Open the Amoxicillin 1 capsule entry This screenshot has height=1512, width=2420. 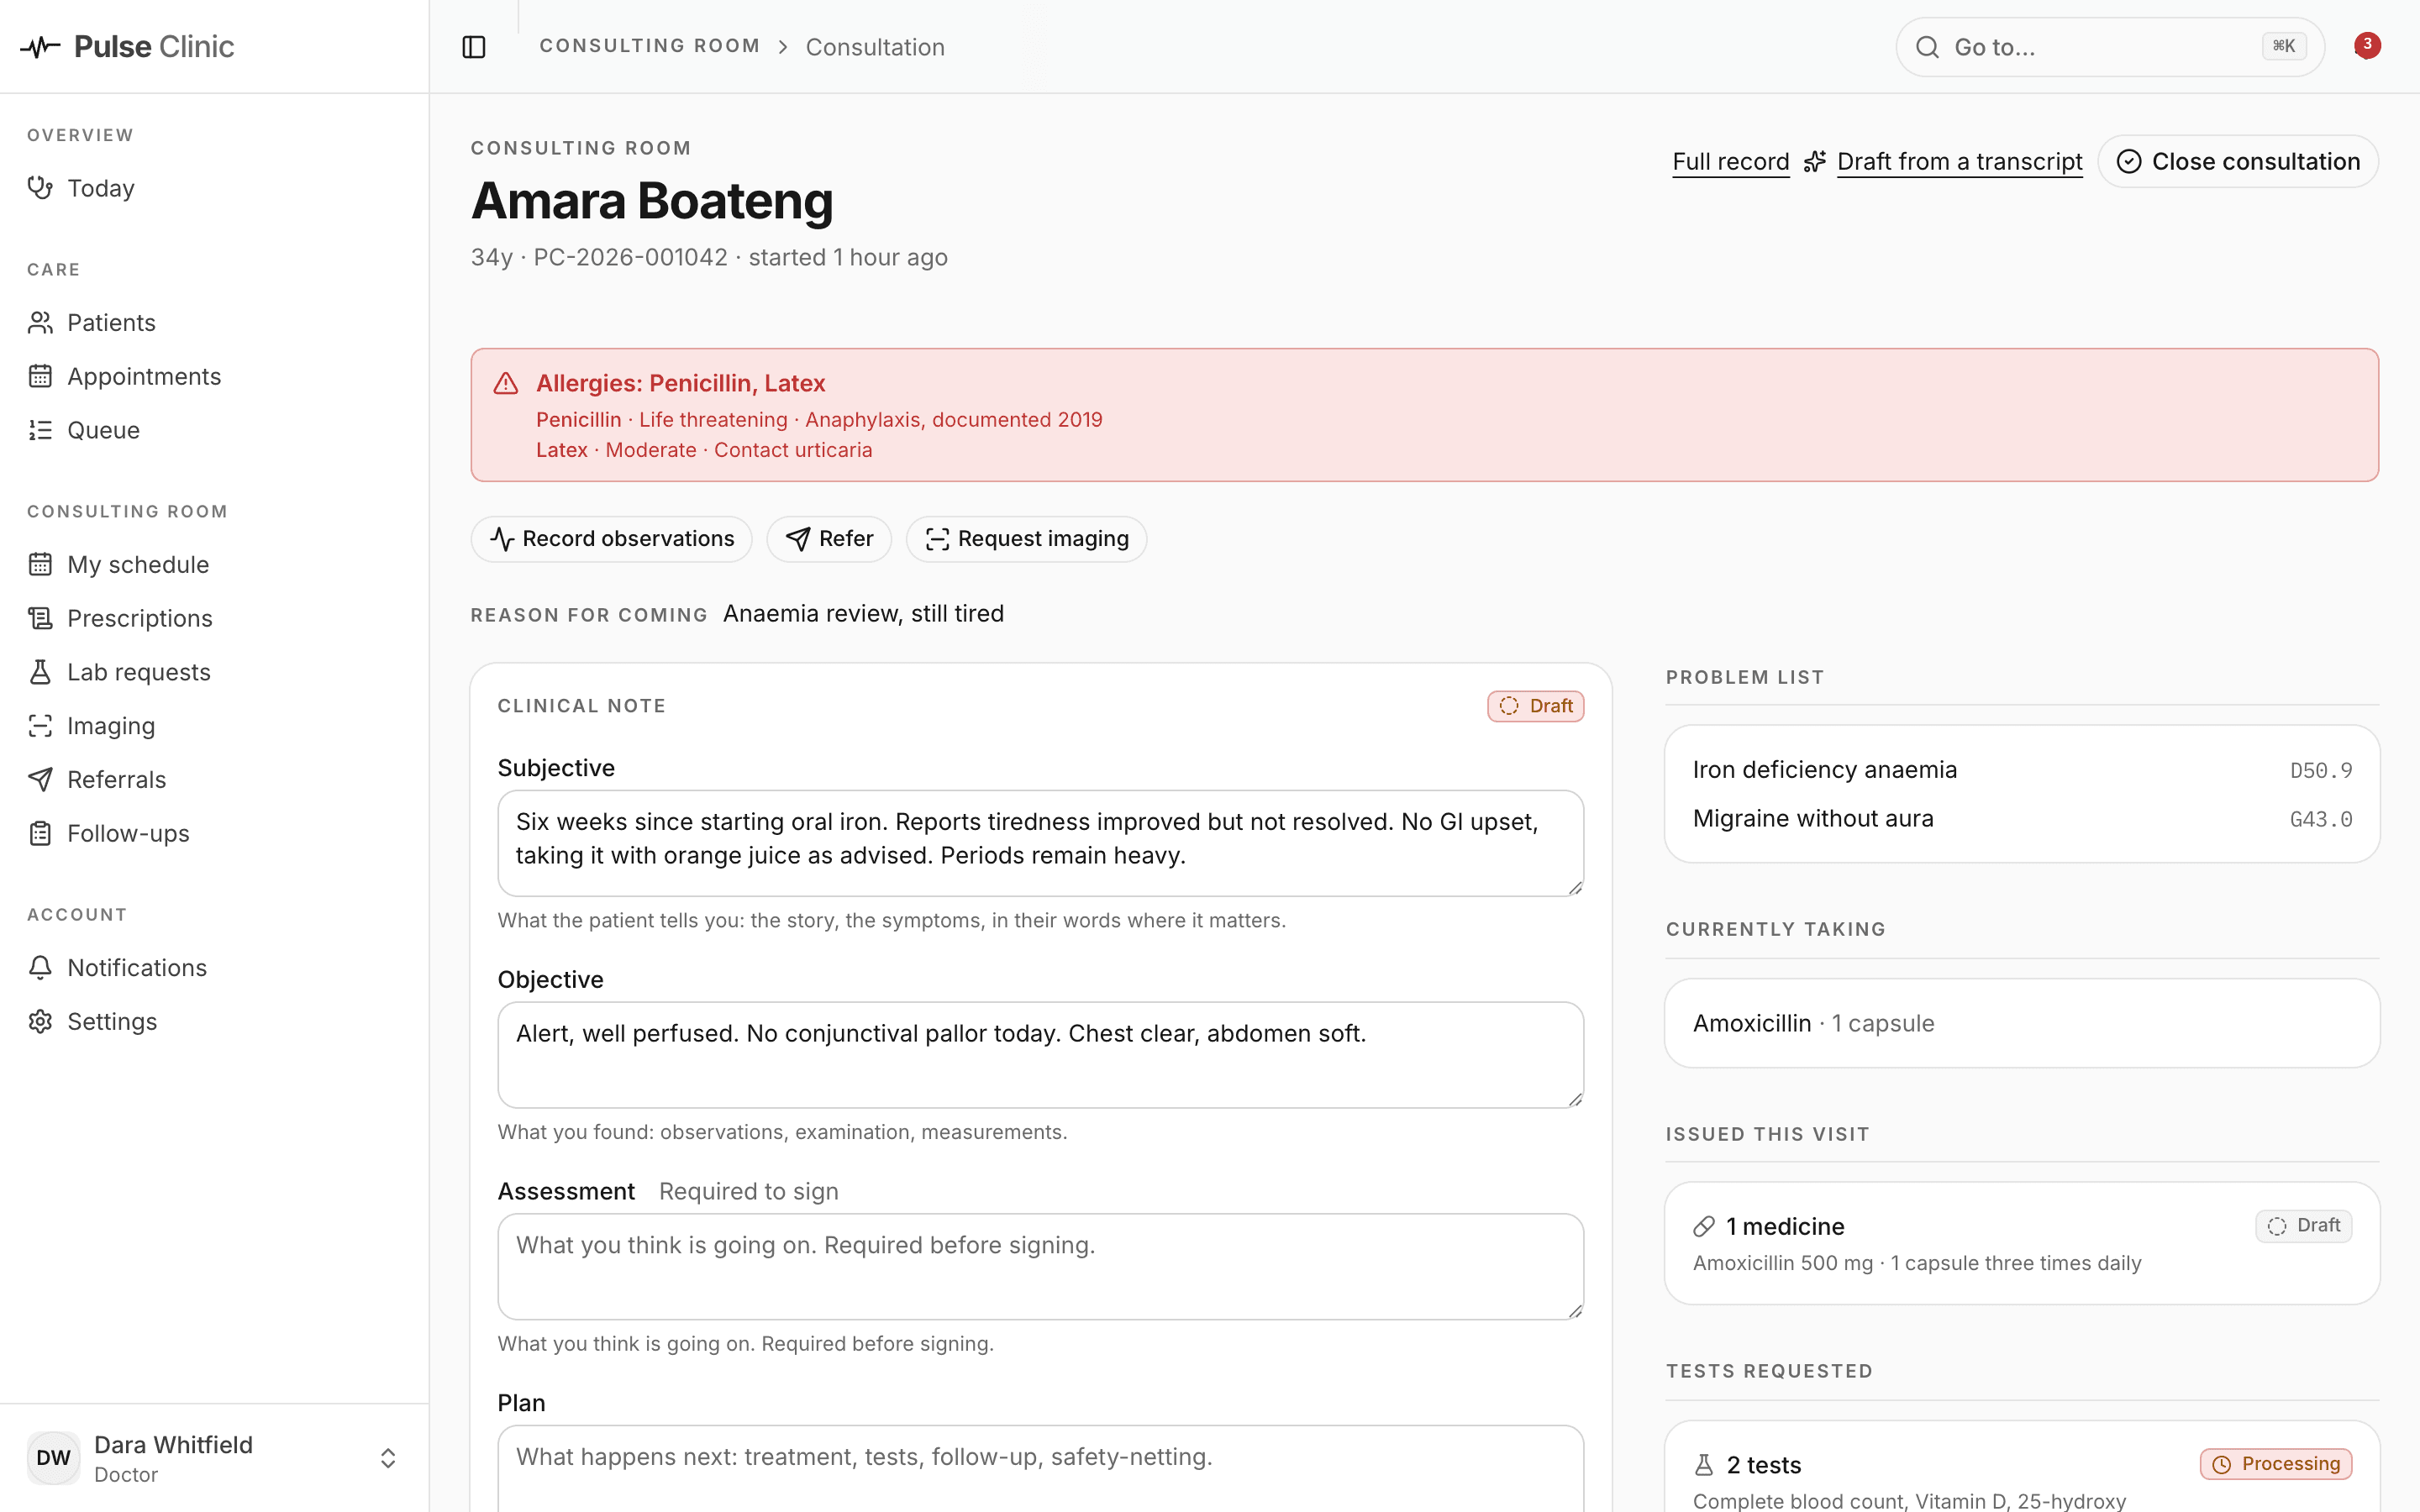[2021, 1023]
